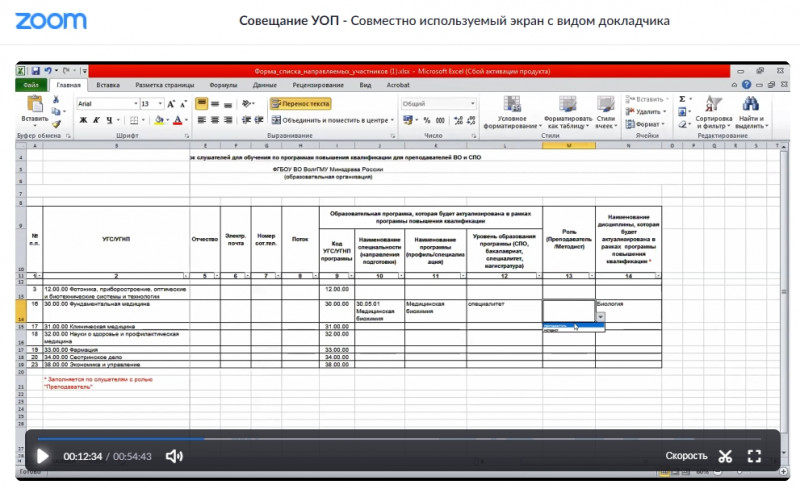Open the Разметка страницы ribbon tab

click(164, 85)
